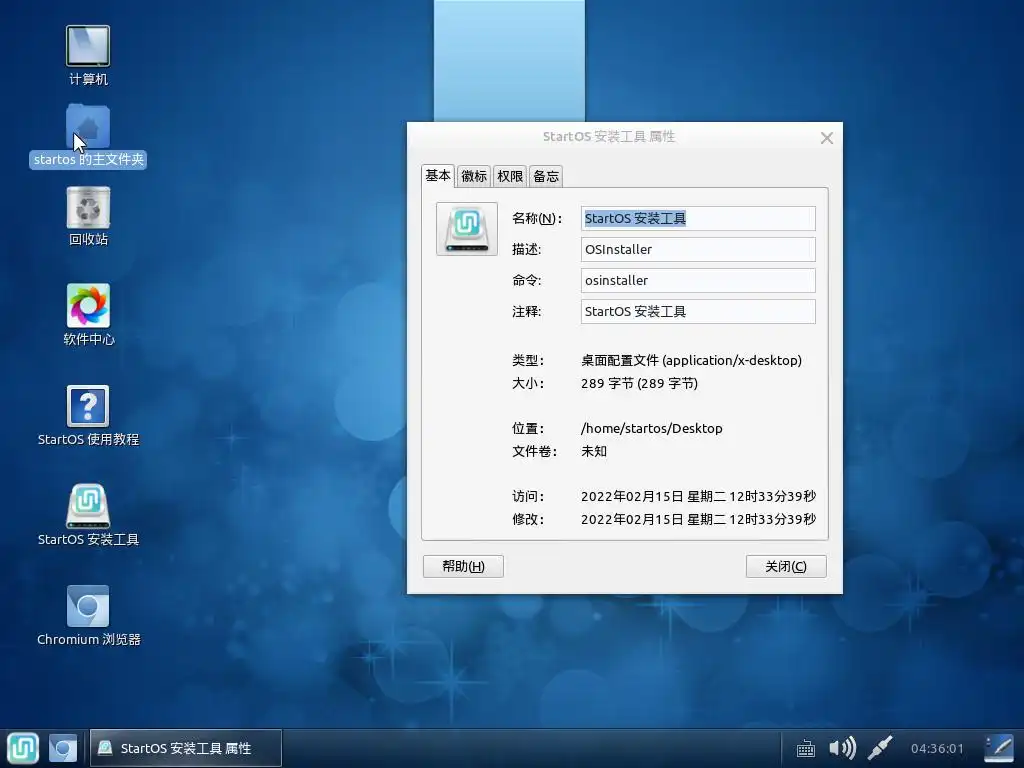The height and width of the screenshot is (768, 1024).
Task: Switch to the 徽标 tab
Action: (474, 176)
